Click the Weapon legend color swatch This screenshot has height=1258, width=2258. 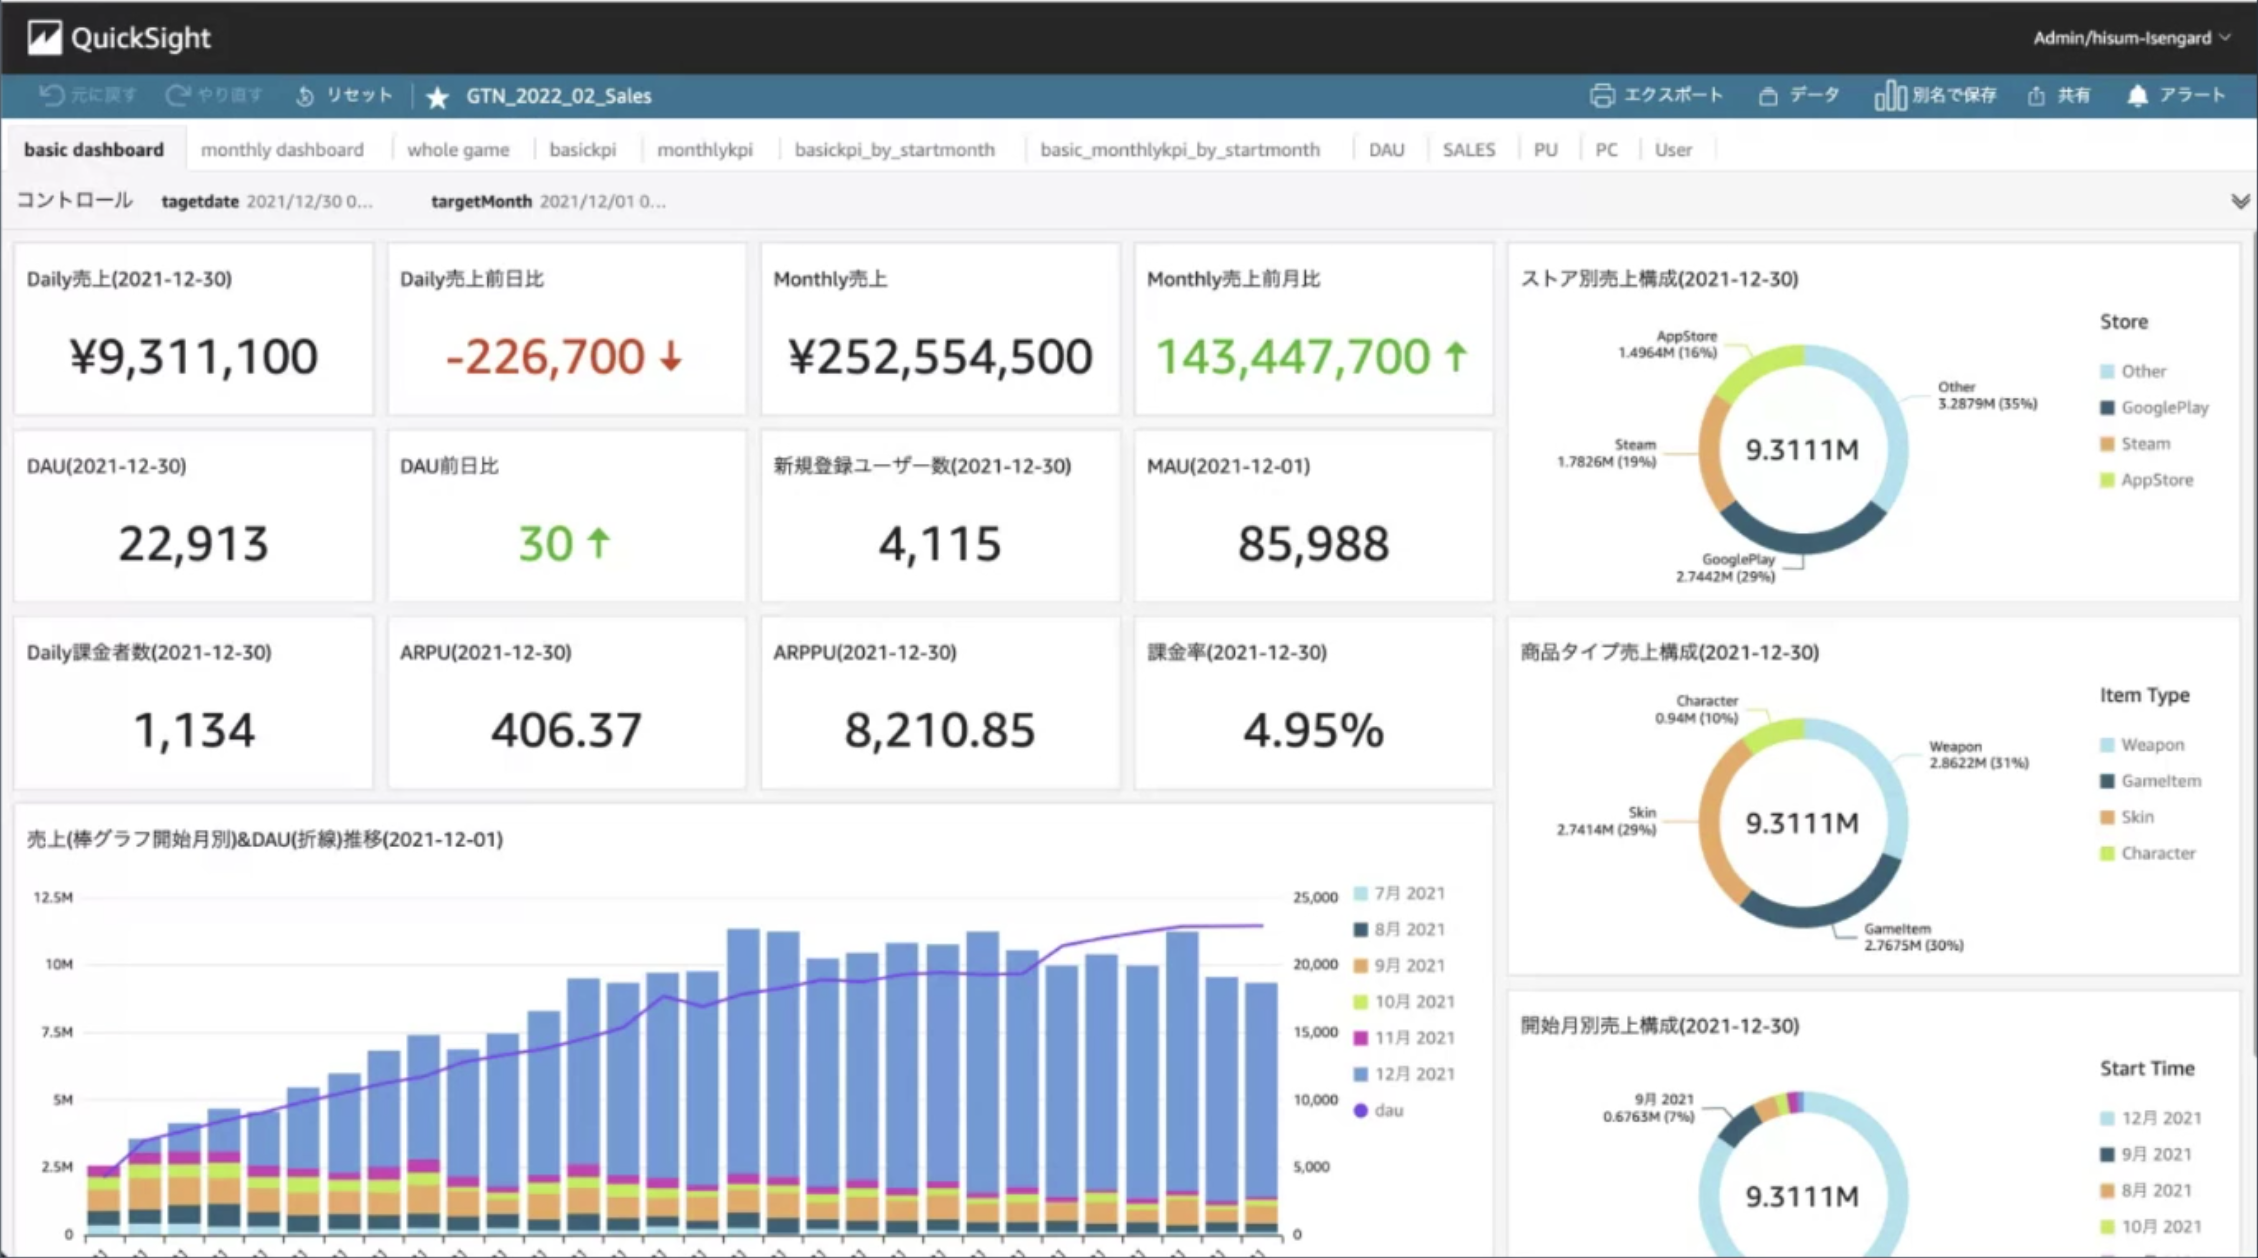(2107, 745)
